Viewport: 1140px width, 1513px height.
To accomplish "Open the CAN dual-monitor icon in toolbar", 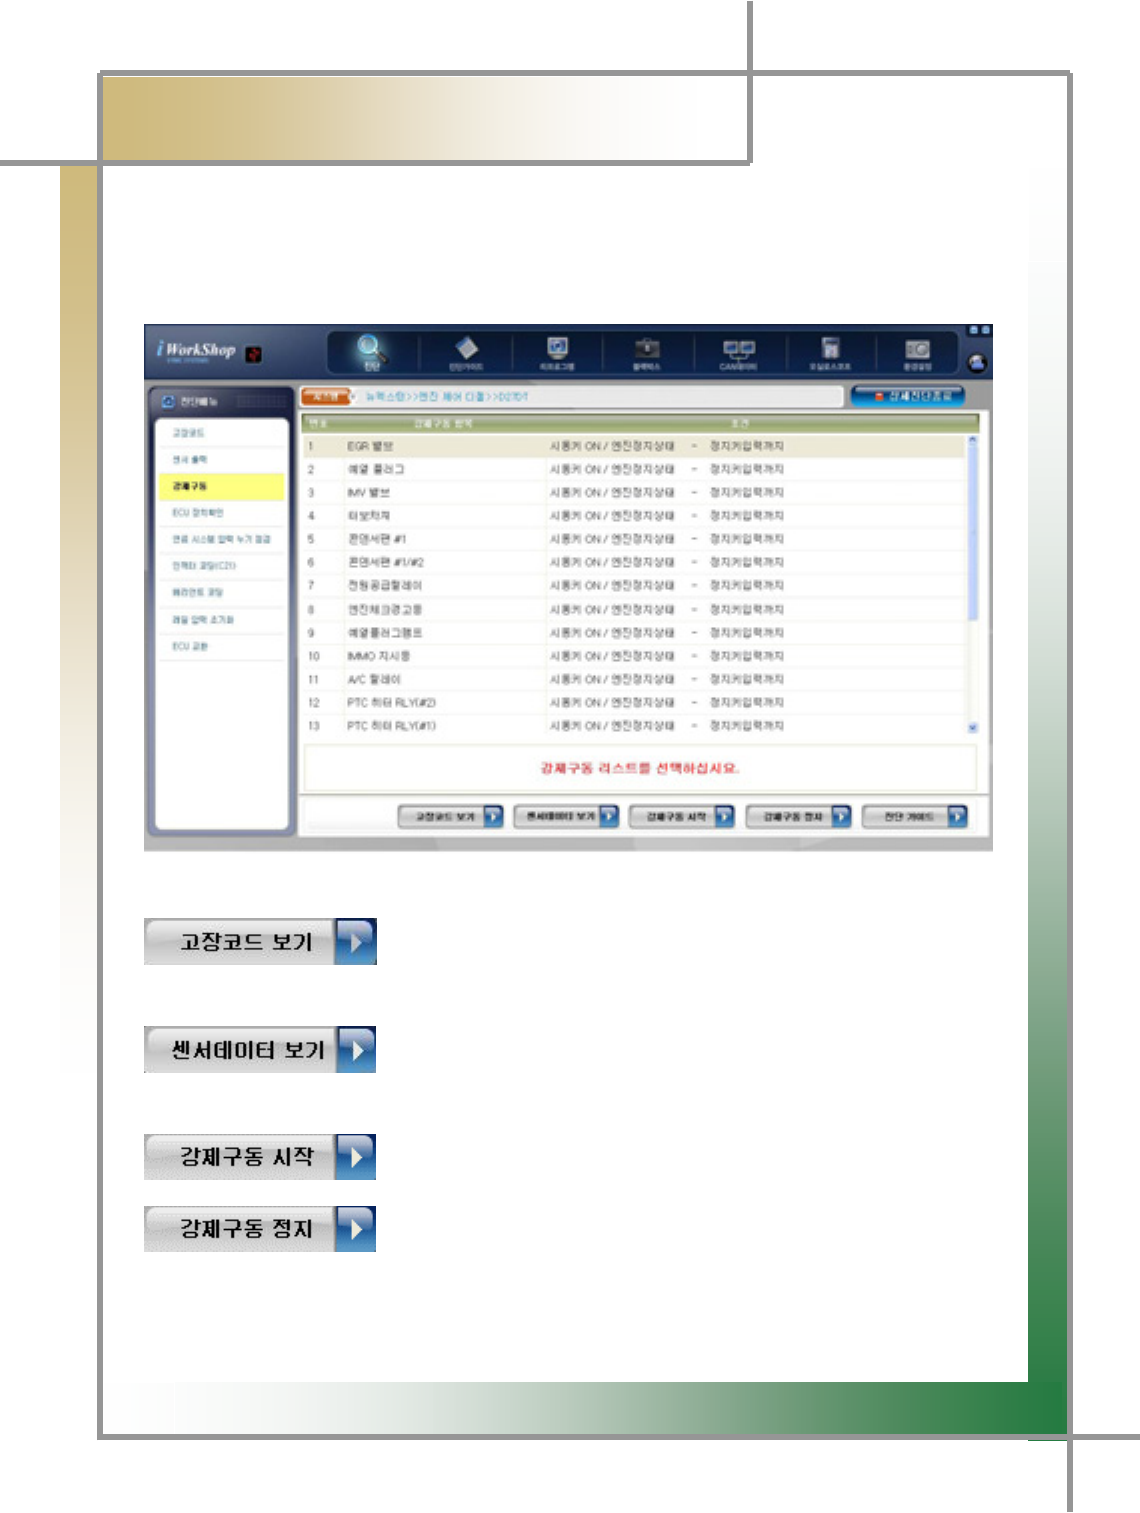I will coord(739,352).
